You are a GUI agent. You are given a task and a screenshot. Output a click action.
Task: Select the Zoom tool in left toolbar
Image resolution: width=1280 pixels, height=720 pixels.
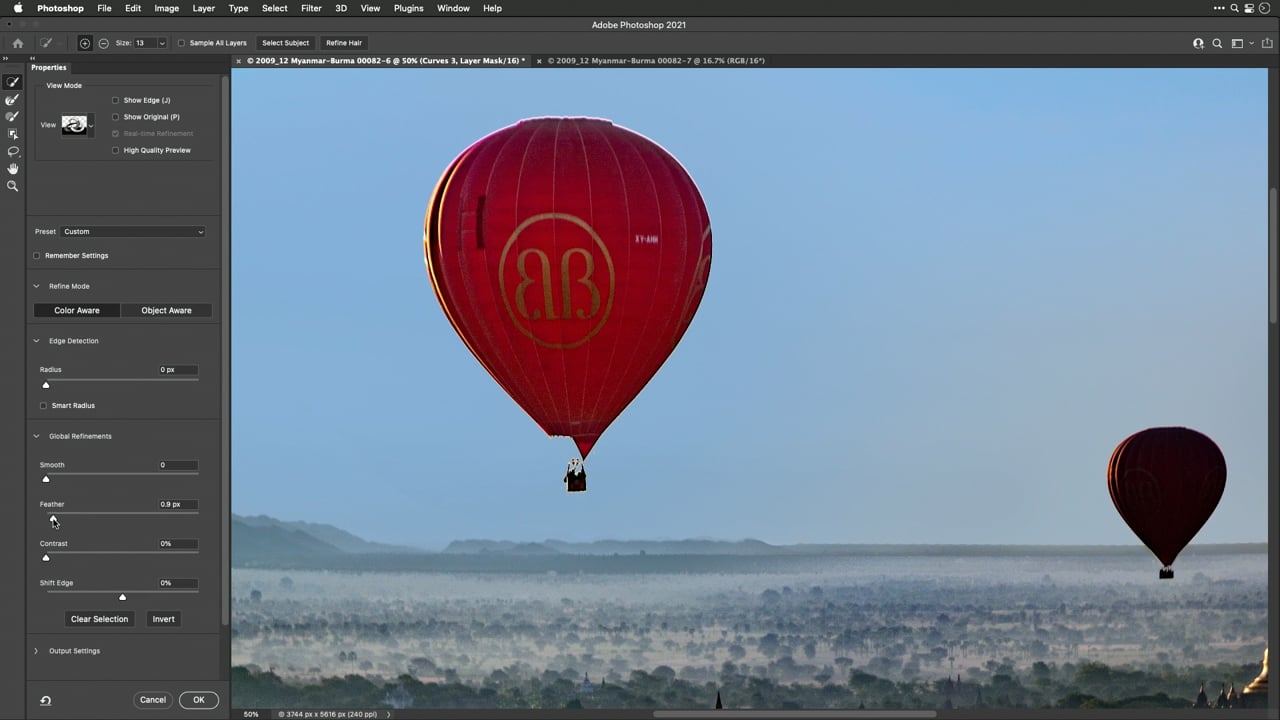[12, 186]
